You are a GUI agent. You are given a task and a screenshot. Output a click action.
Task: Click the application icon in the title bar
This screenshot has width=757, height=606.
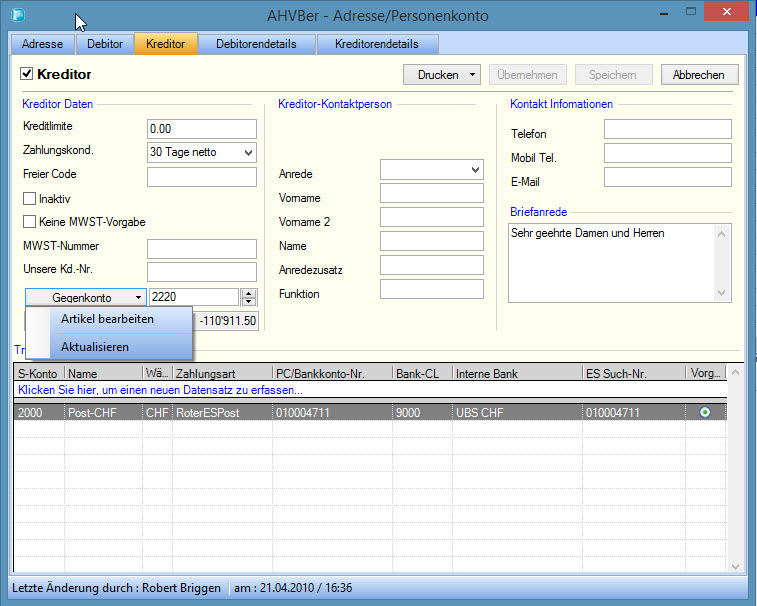17,15
